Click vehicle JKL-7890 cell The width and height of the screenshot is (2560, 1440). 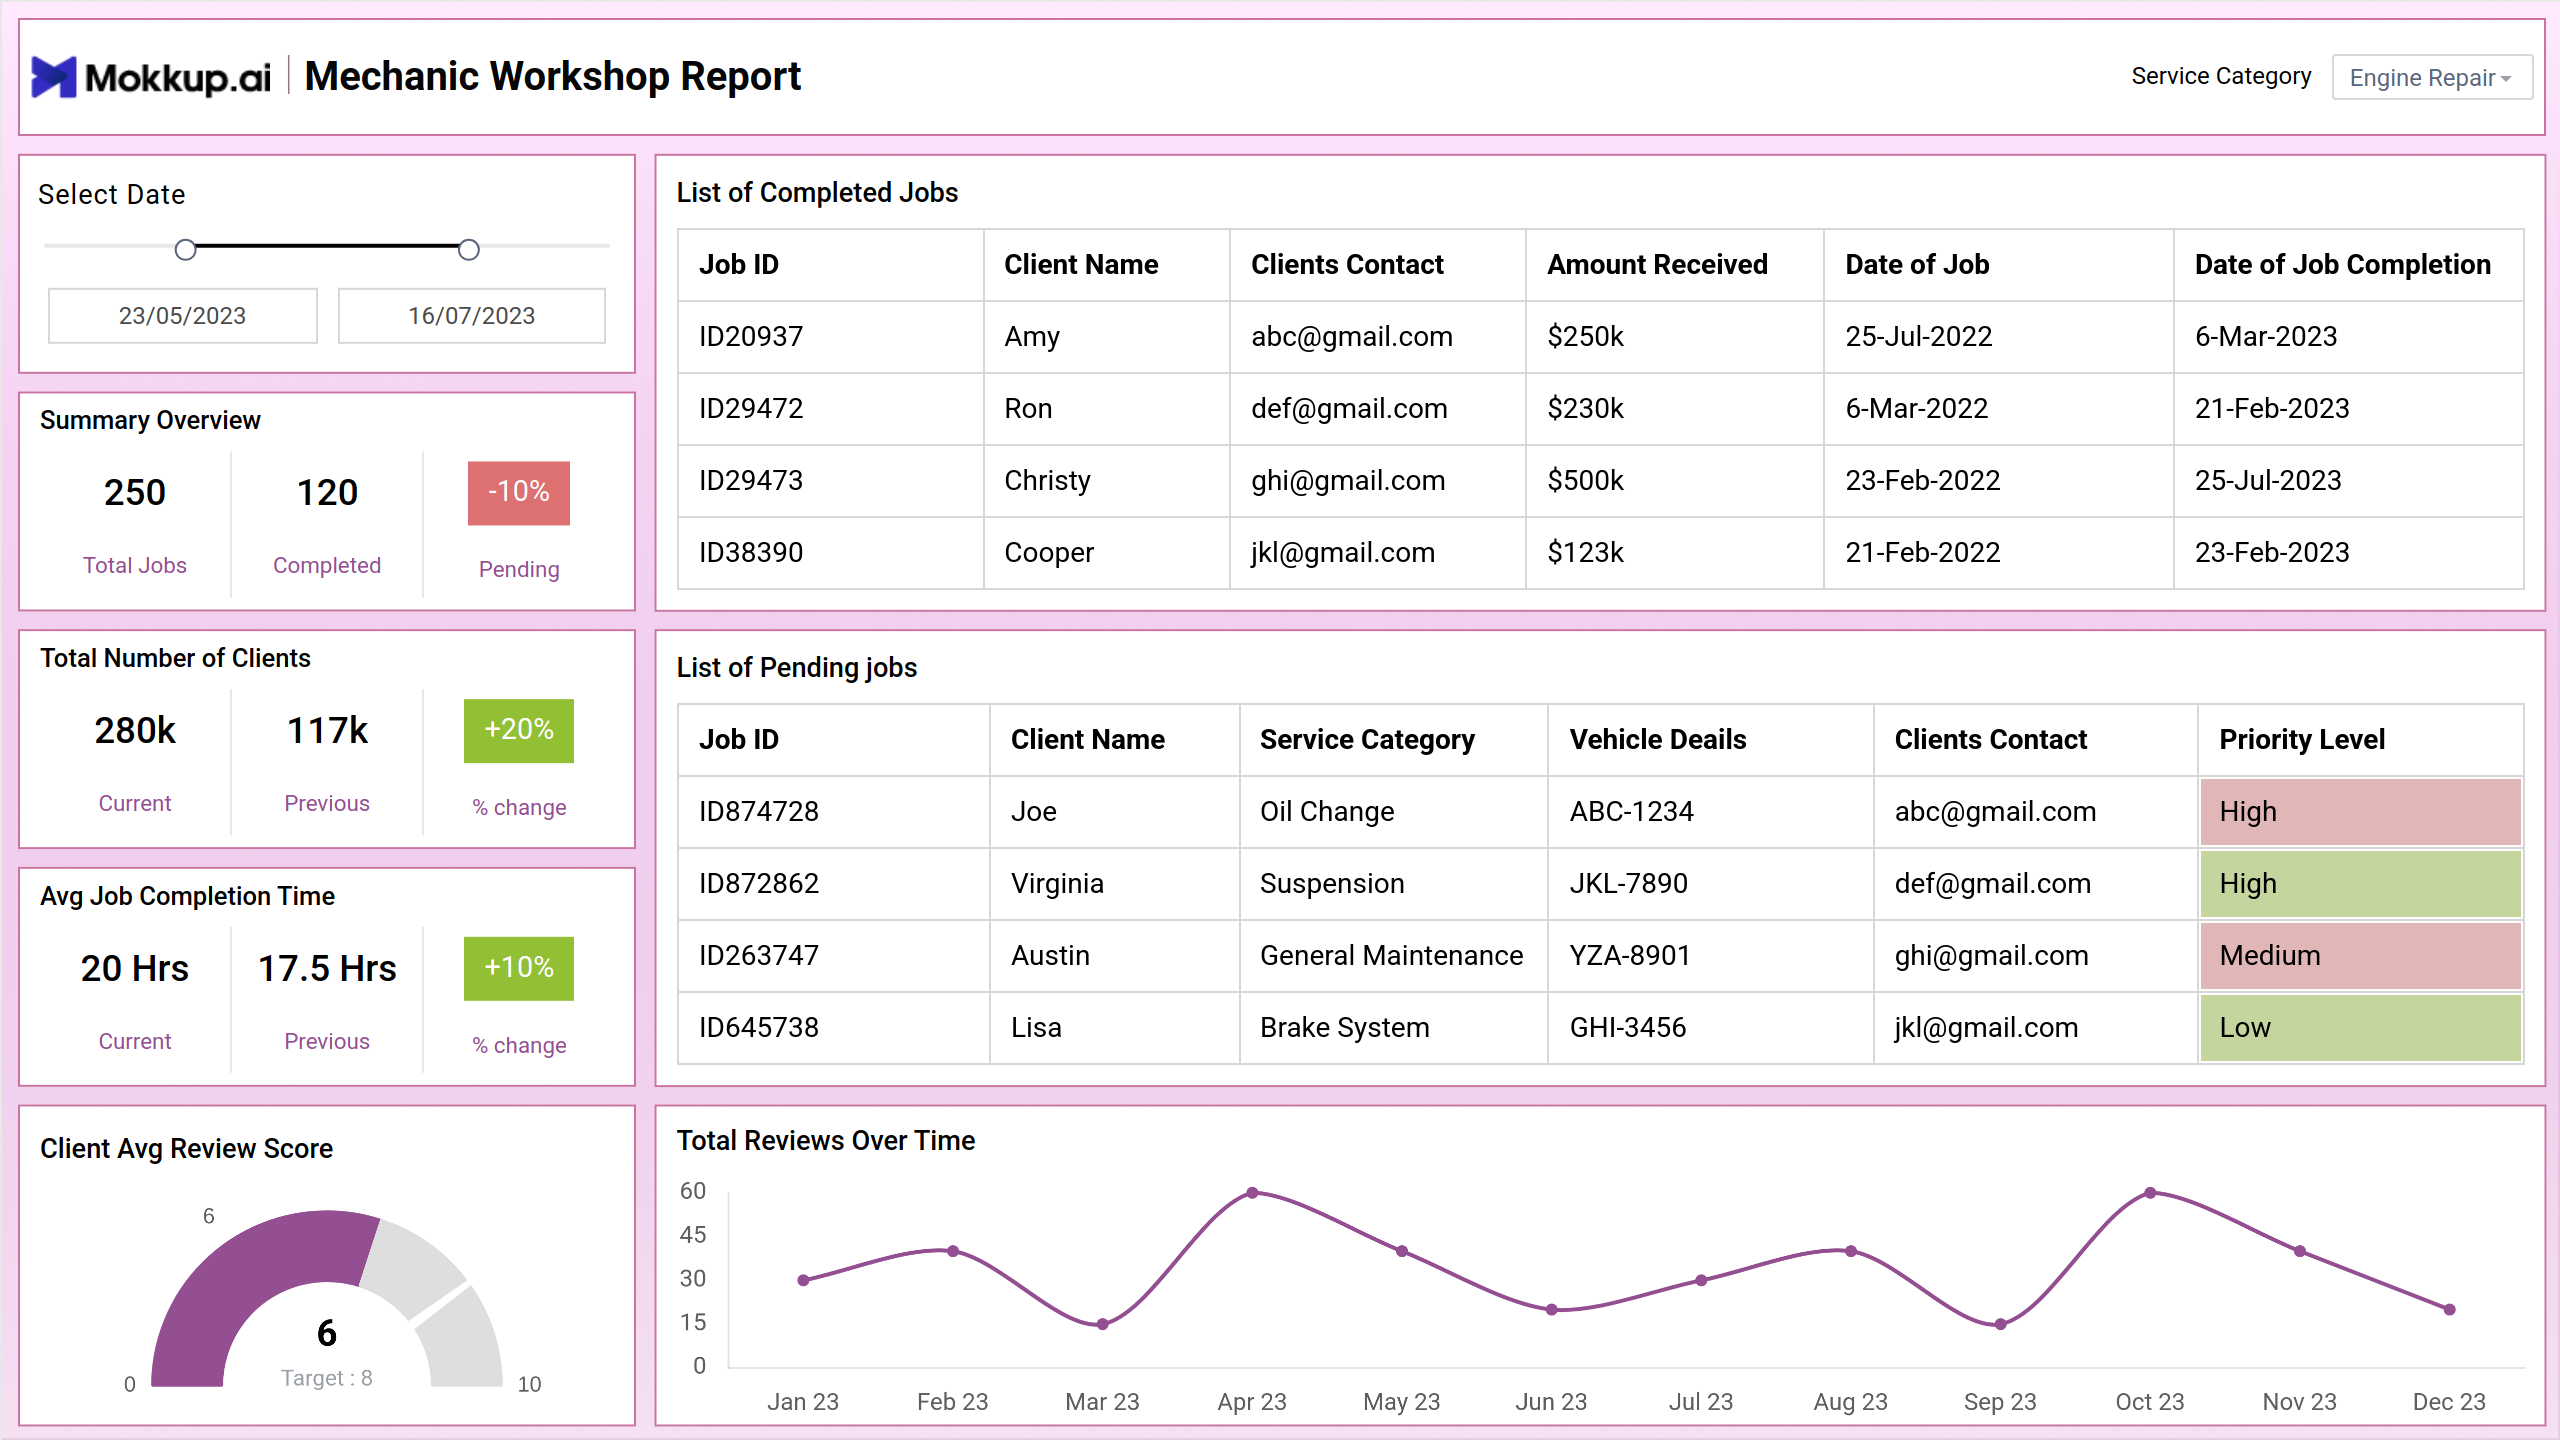pyautogui.click(x=1711, y=884)
